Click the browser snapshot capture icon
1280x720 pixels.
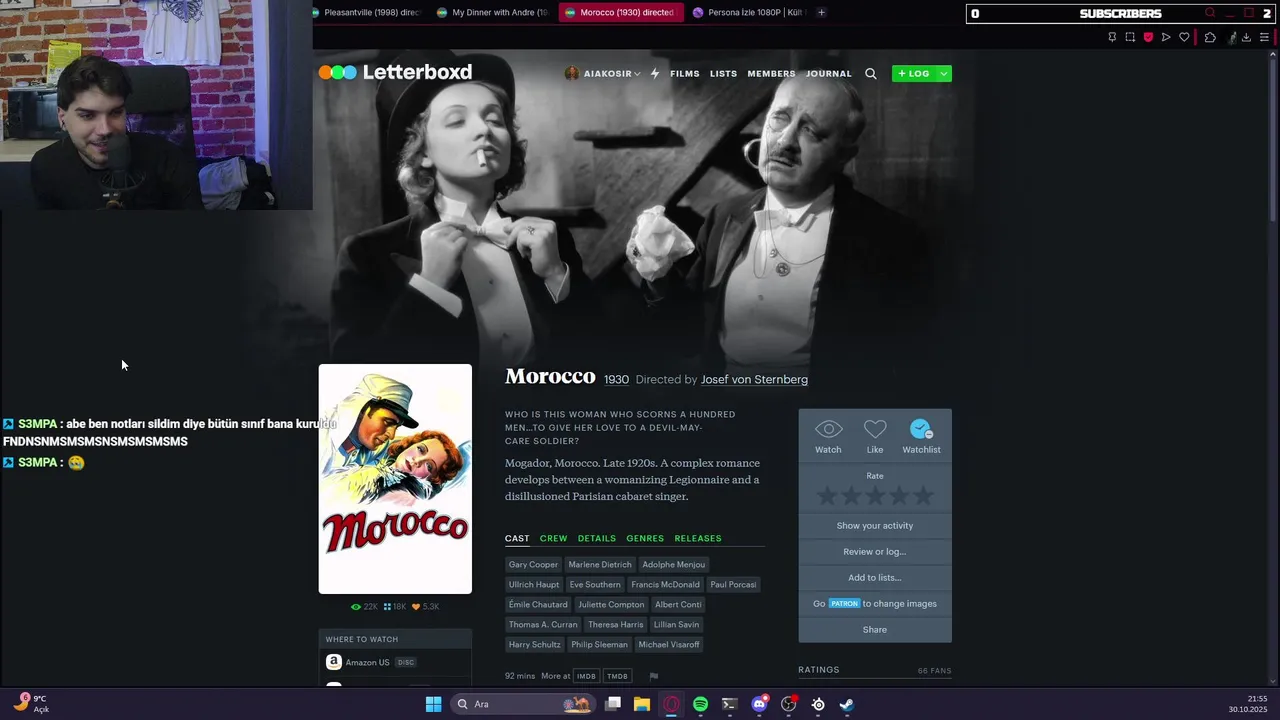pyautogui.click(x=1130, y=37)
